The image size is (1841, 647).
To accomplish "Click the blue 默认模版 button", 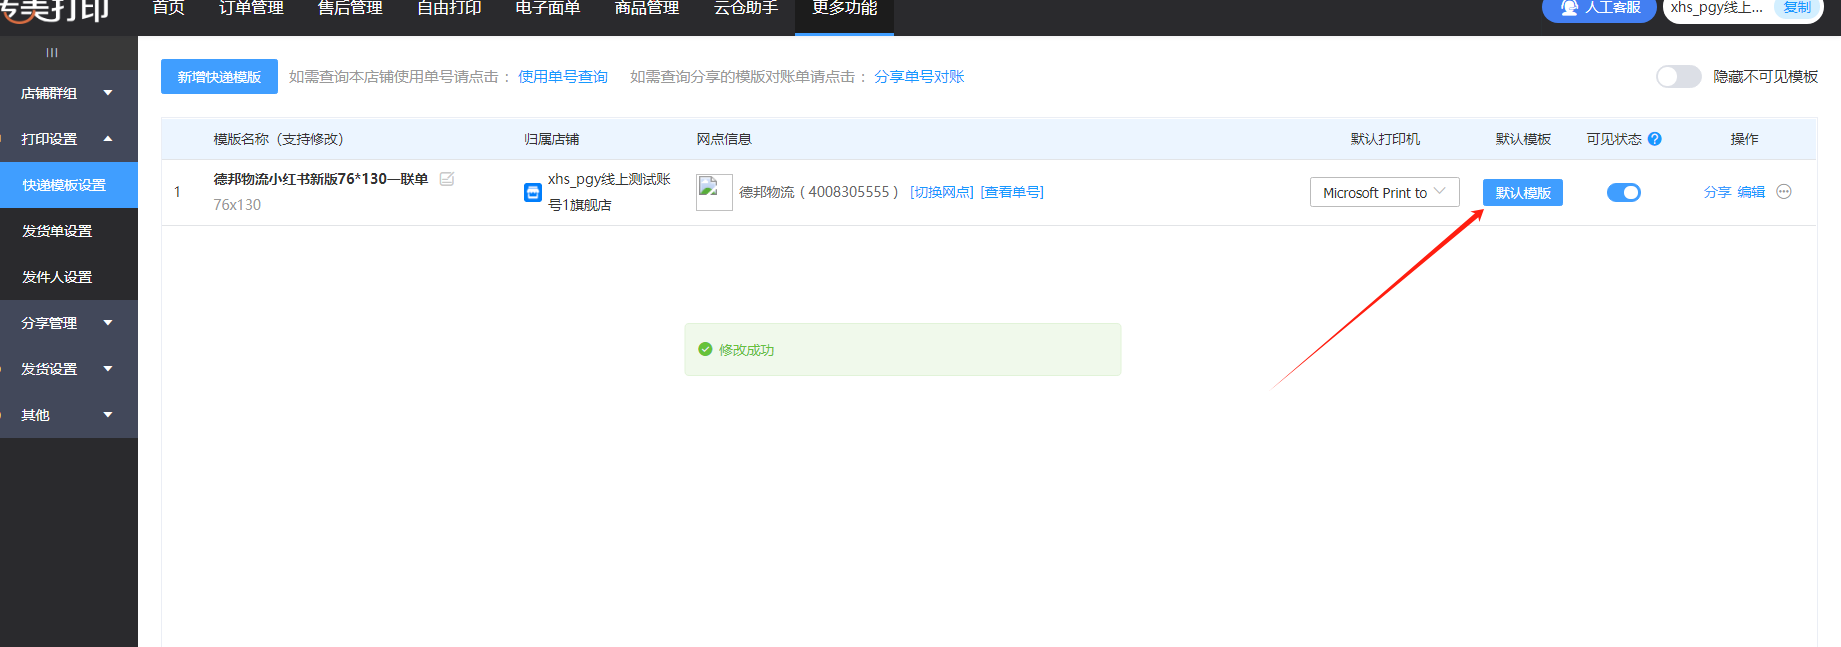I will (x=1523, y=193).
